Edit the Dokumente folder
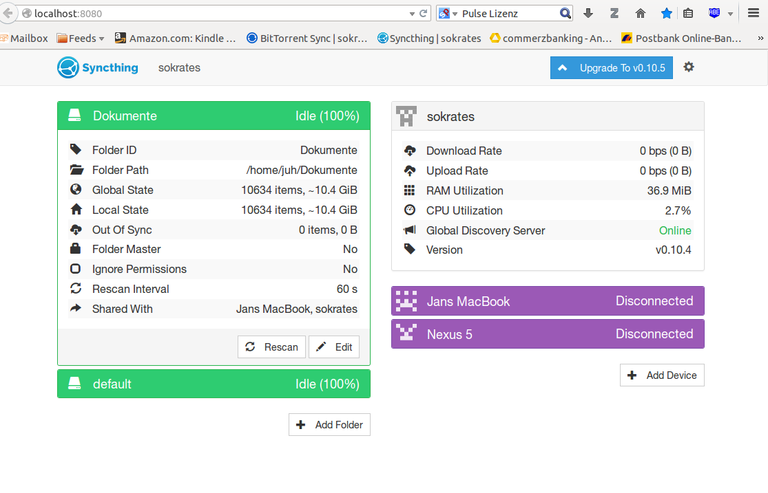 (334, 347)
